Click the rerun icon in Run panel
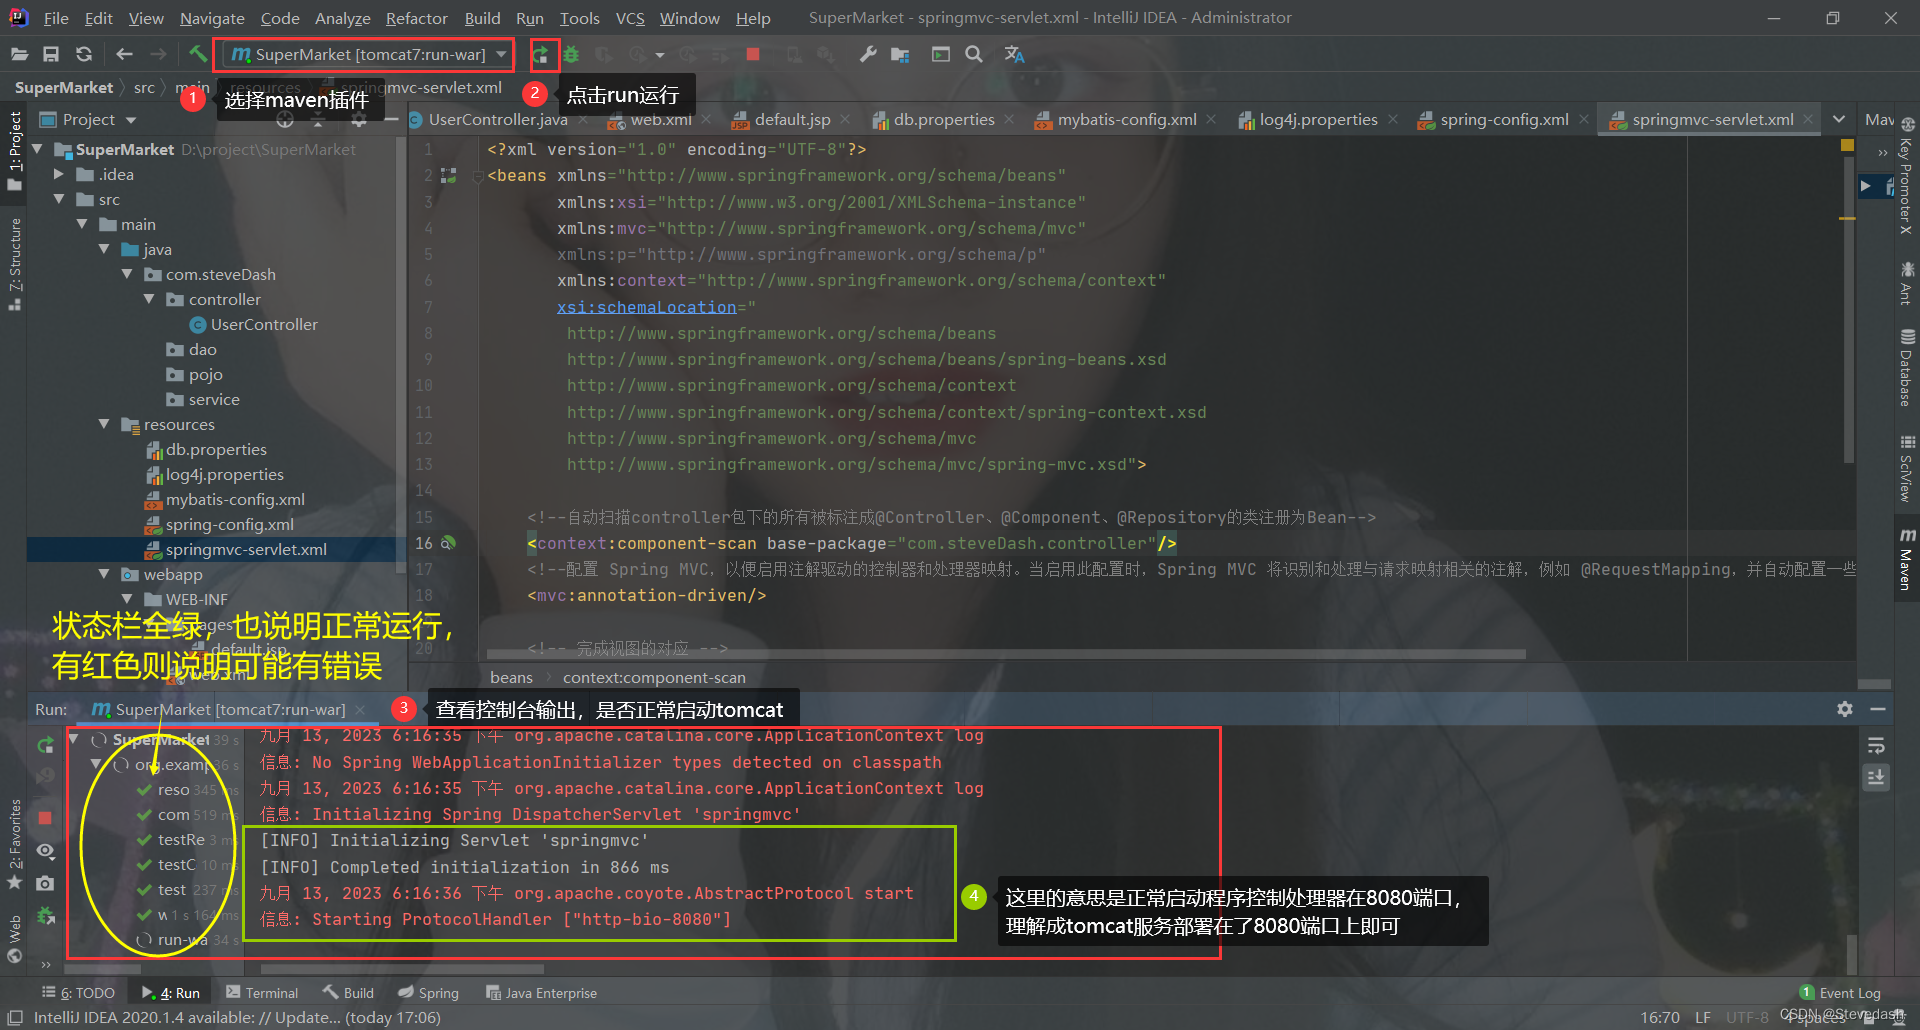Image resolution: width=1920 pixels, height=1030 pixels. [x=45, y=745]
